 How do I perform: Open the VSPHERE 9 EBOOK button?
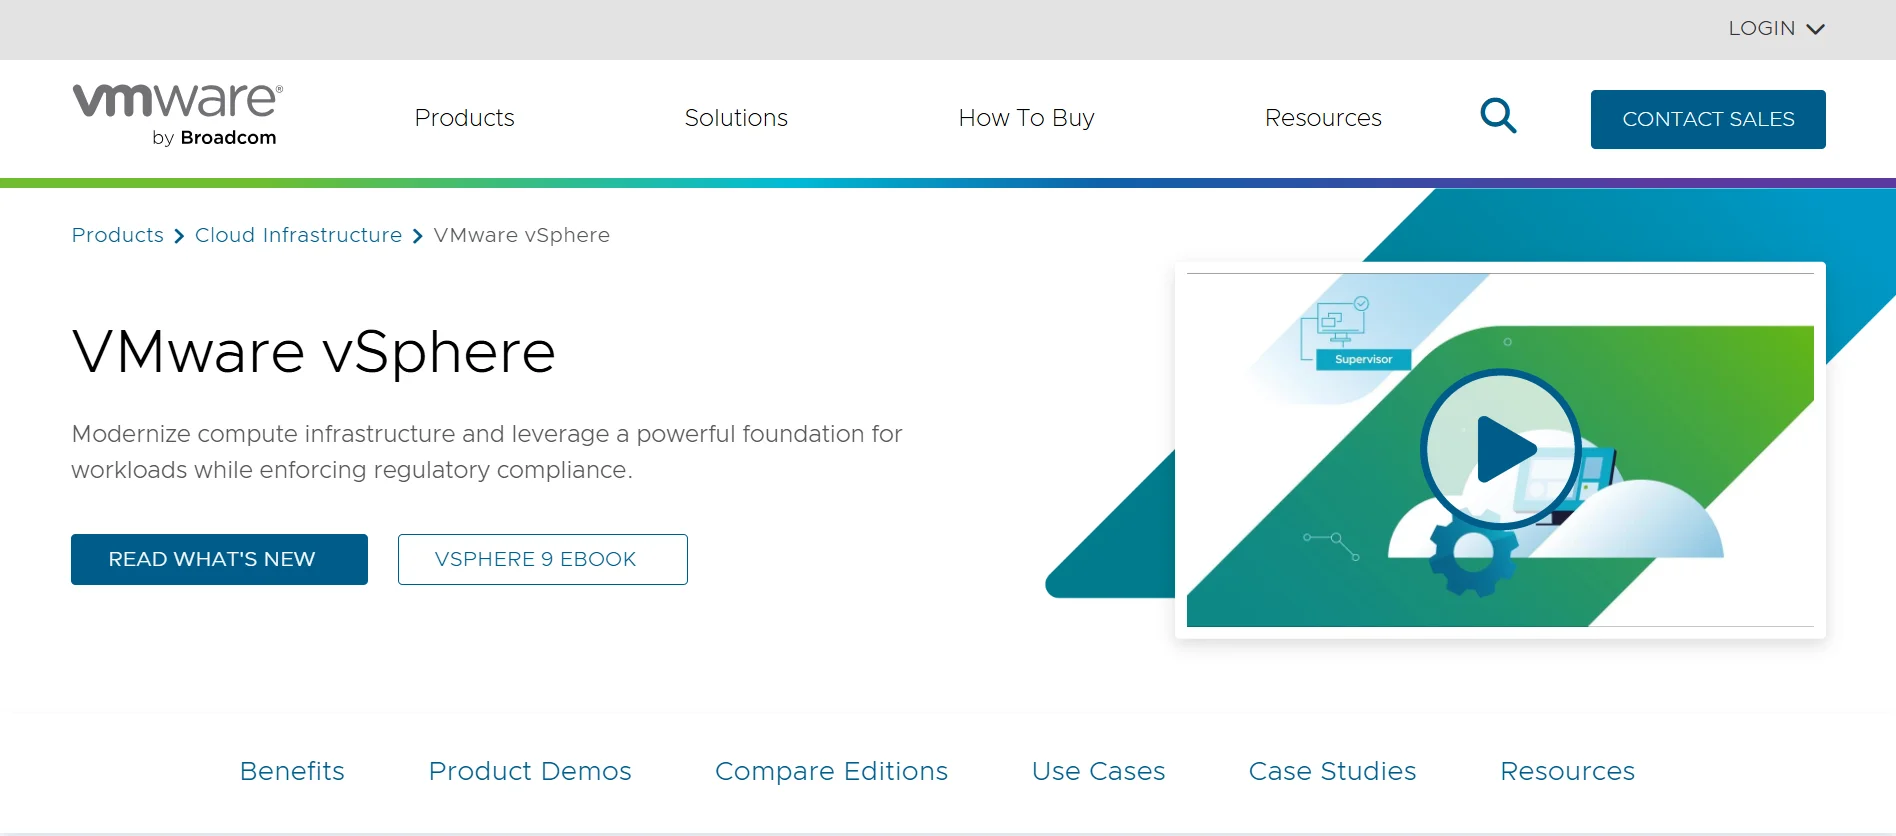click(x=542, y=559)
